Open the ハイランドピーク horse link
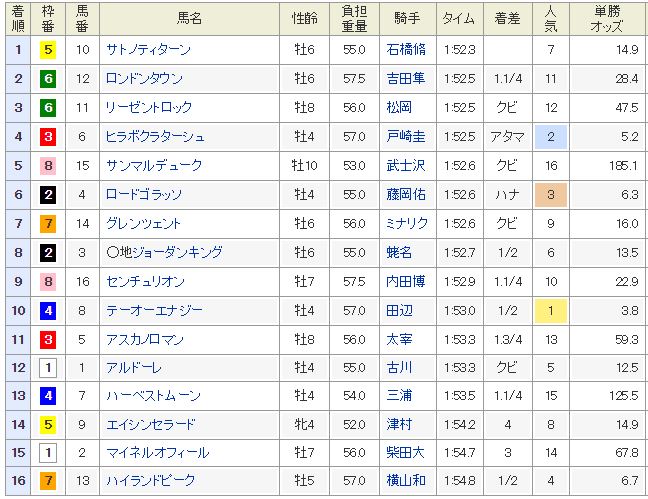The width and height of the screenshot is (648, 499). click(150, 482)
